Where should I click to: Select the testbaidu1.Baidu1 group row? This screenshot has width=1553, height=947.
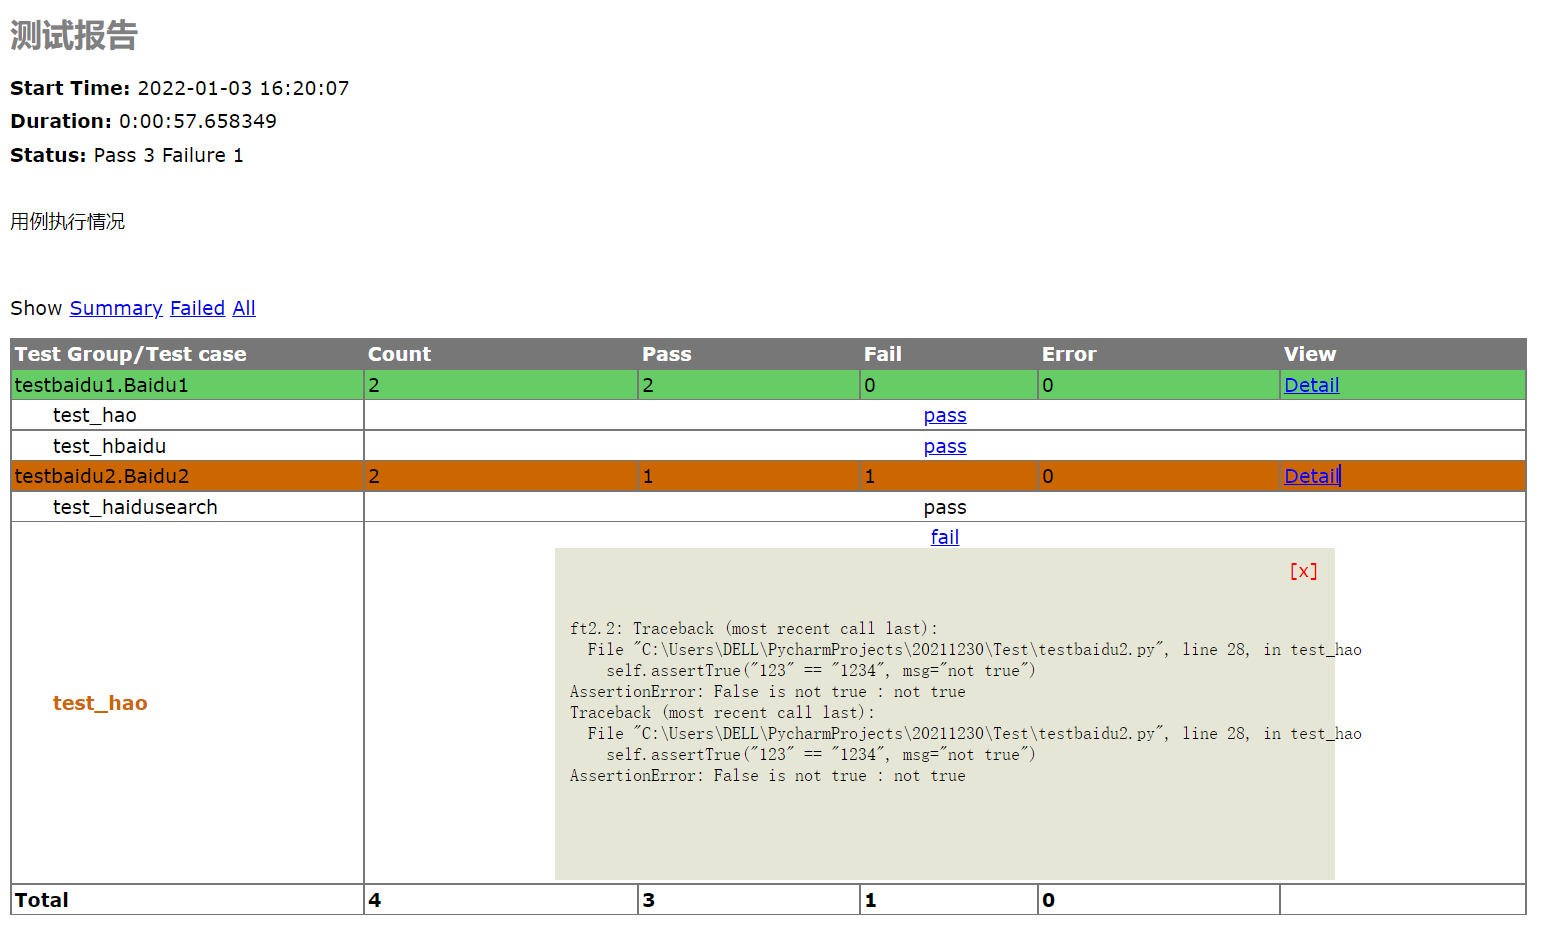click(x=768, y=385)
